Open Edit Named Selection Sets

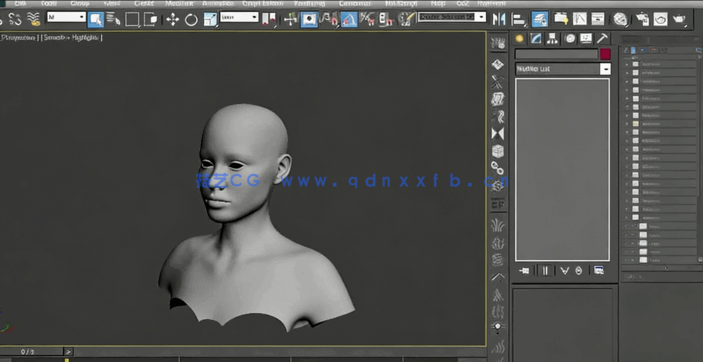(407, 19)
